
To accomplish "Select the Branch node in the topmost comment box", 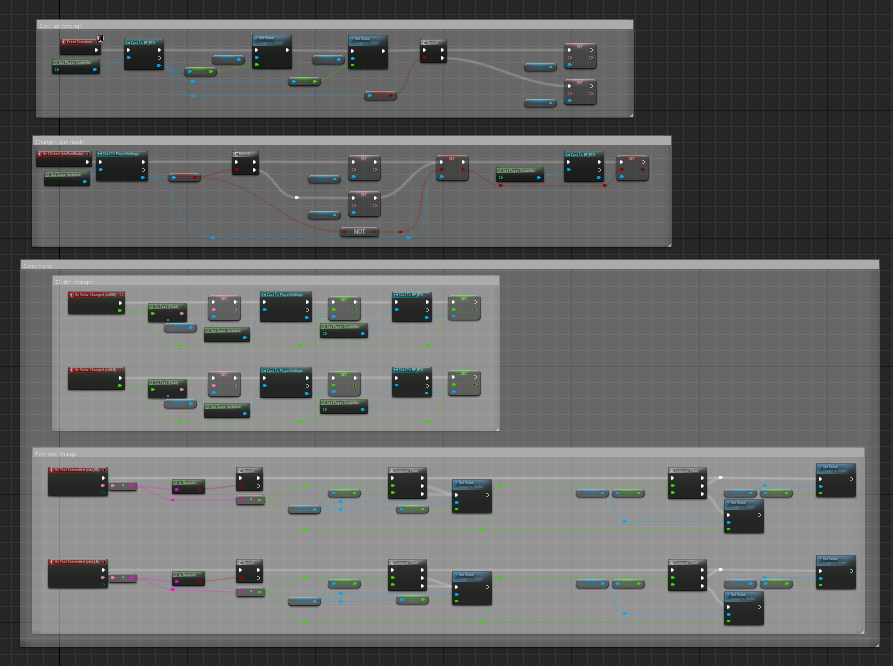I will point(433,50).
